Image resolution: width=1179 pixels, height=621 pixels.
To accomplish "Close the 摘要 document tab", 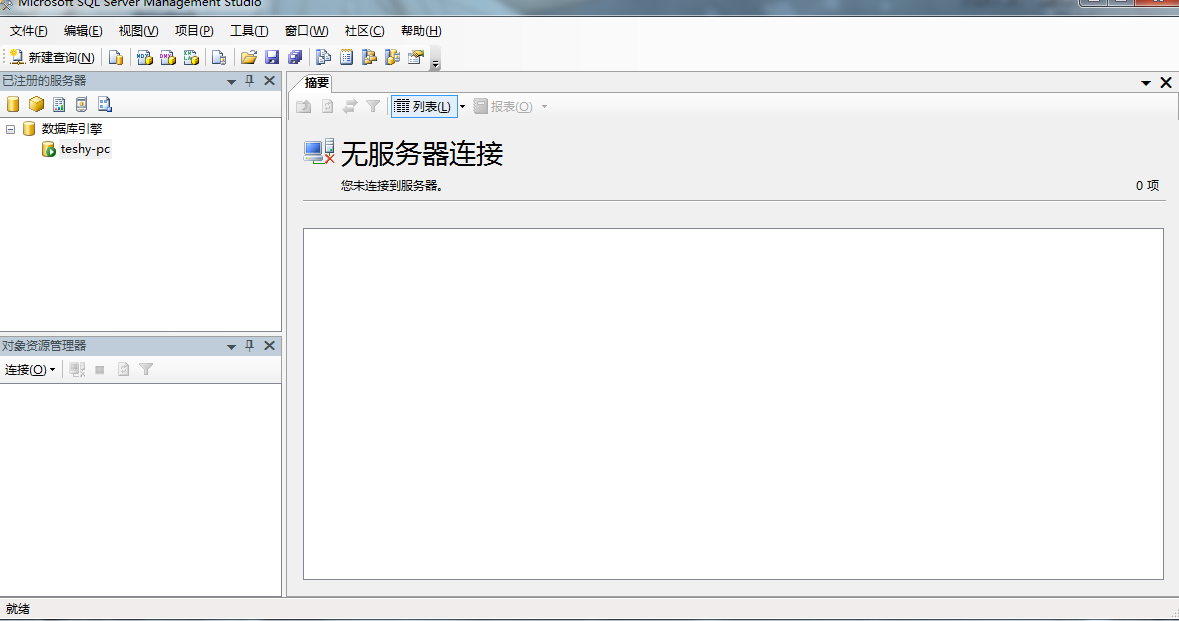I will pyautogui.click(x=1166, y=83).
